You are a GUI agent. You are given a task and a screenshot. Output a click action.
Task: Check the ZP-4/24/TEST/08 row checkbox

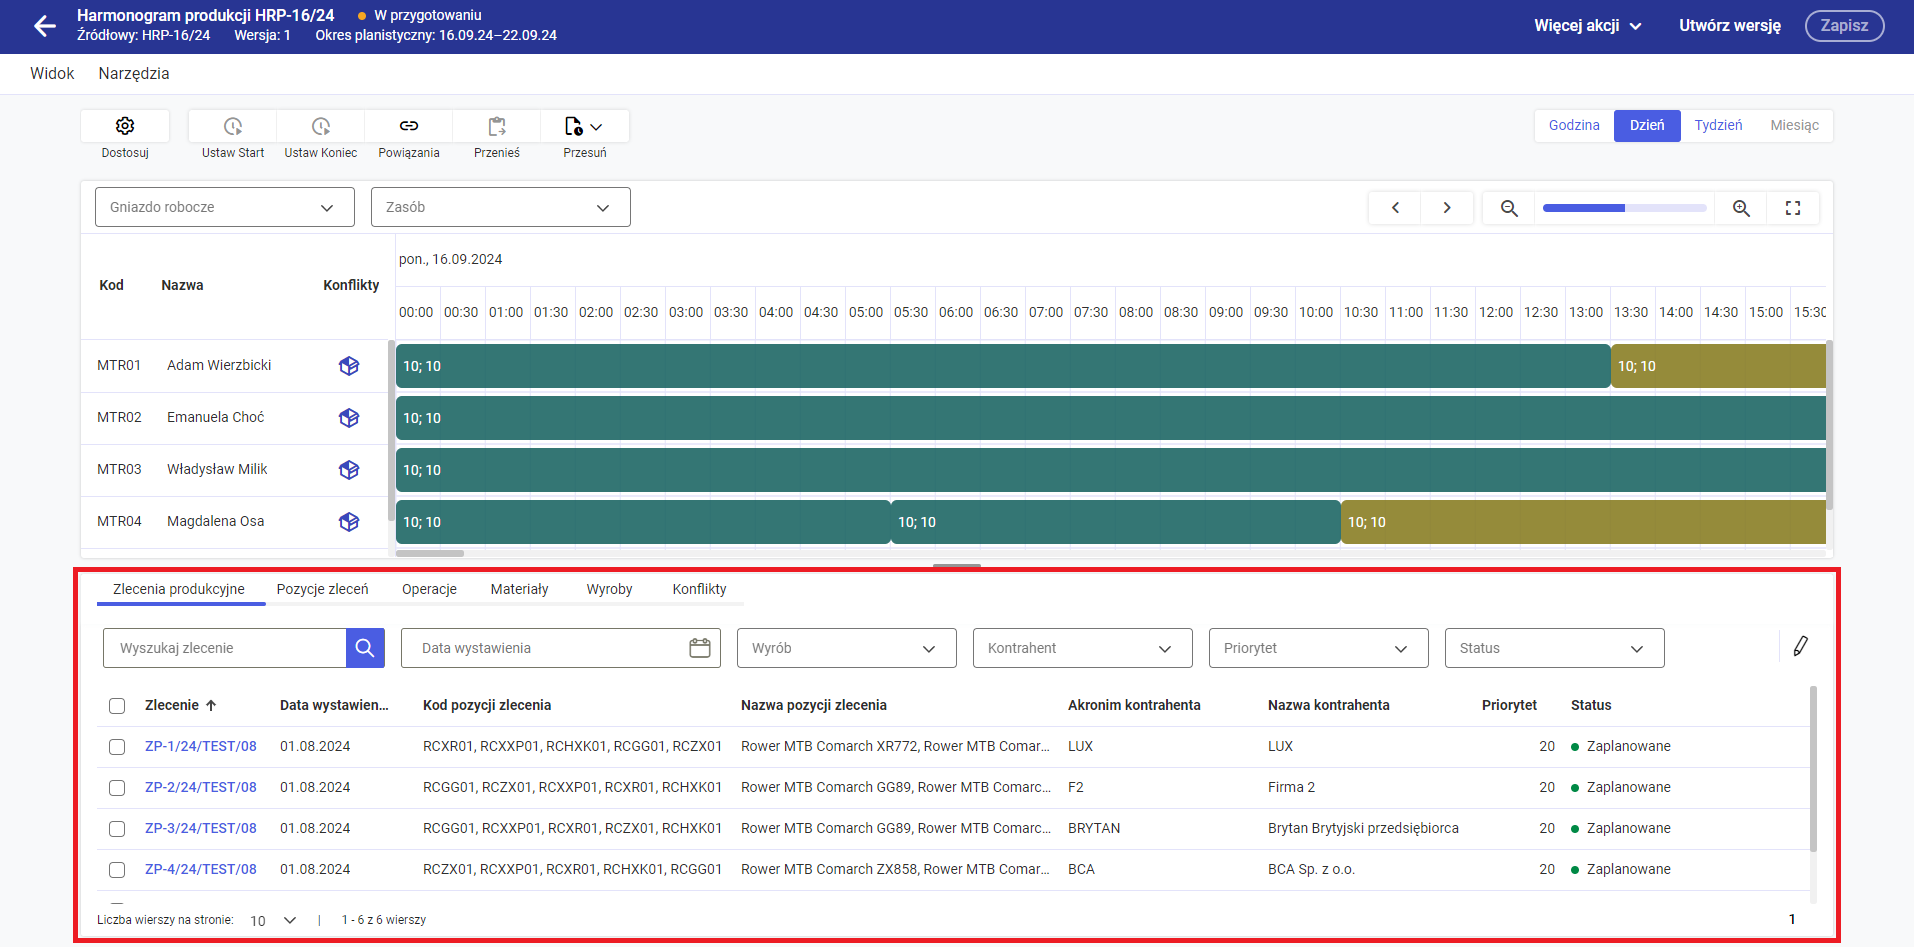(117, 870)
